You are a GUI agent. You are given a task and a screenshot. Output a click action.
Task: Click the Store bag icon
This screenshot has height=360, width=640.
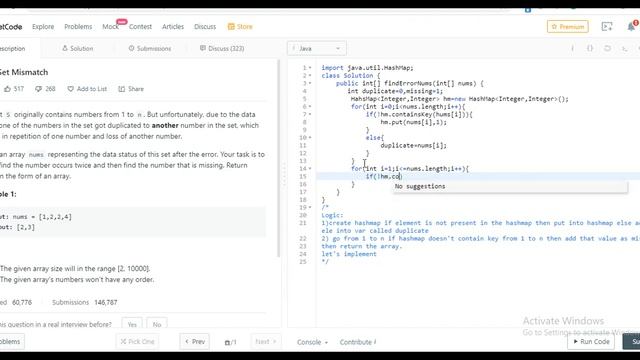(231, 27)
